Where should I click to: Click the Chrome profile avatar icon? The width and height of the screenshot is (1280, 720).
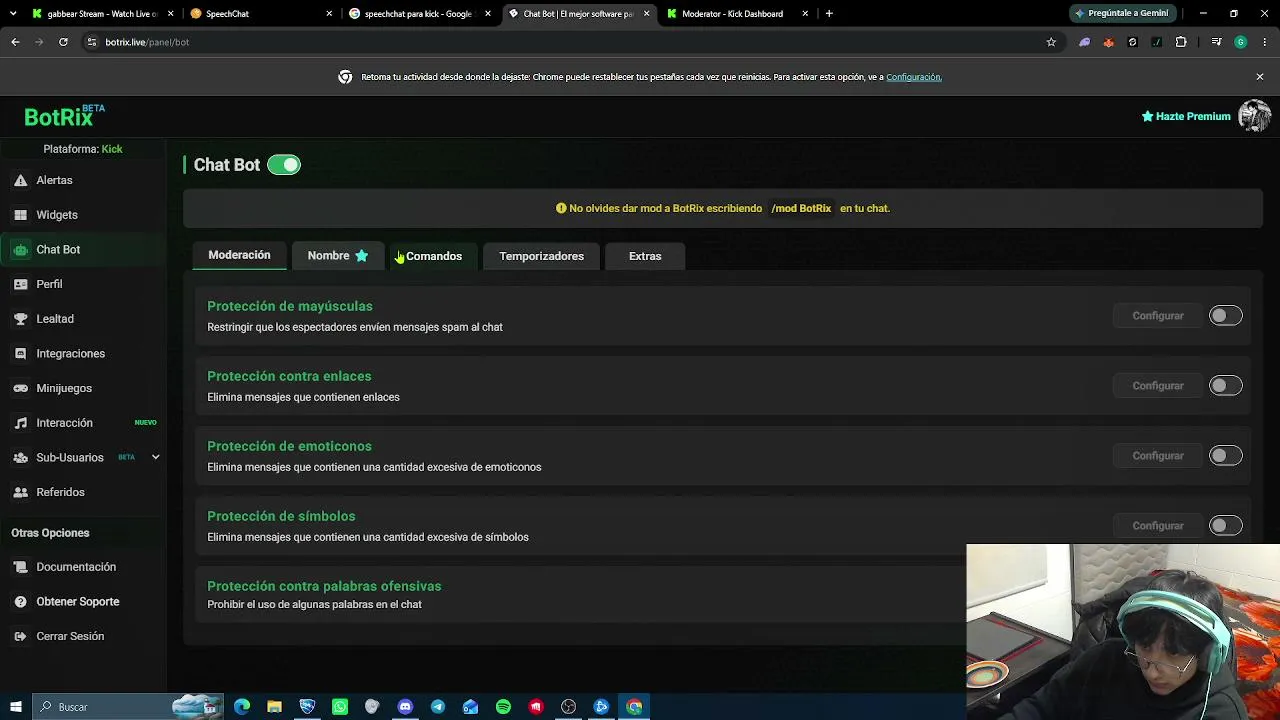1240,42
